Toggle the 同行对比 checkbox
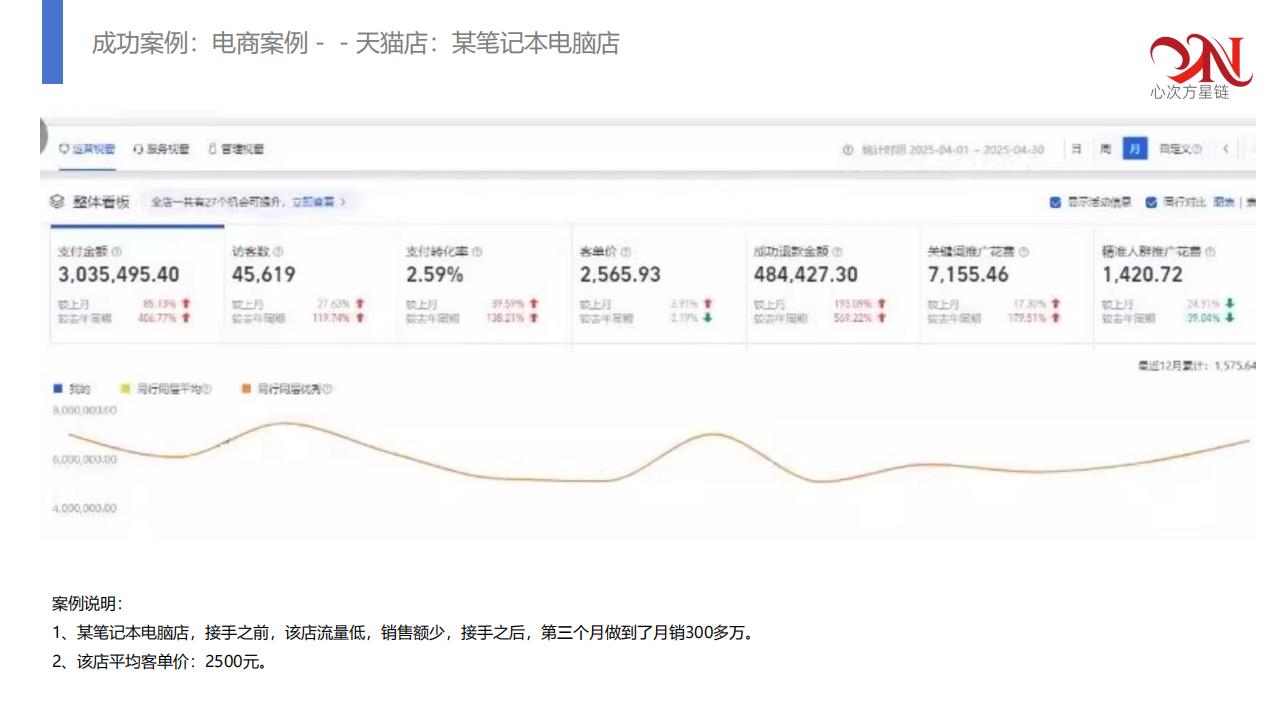Screen dimensions: 1280x720 [1151, 202]
